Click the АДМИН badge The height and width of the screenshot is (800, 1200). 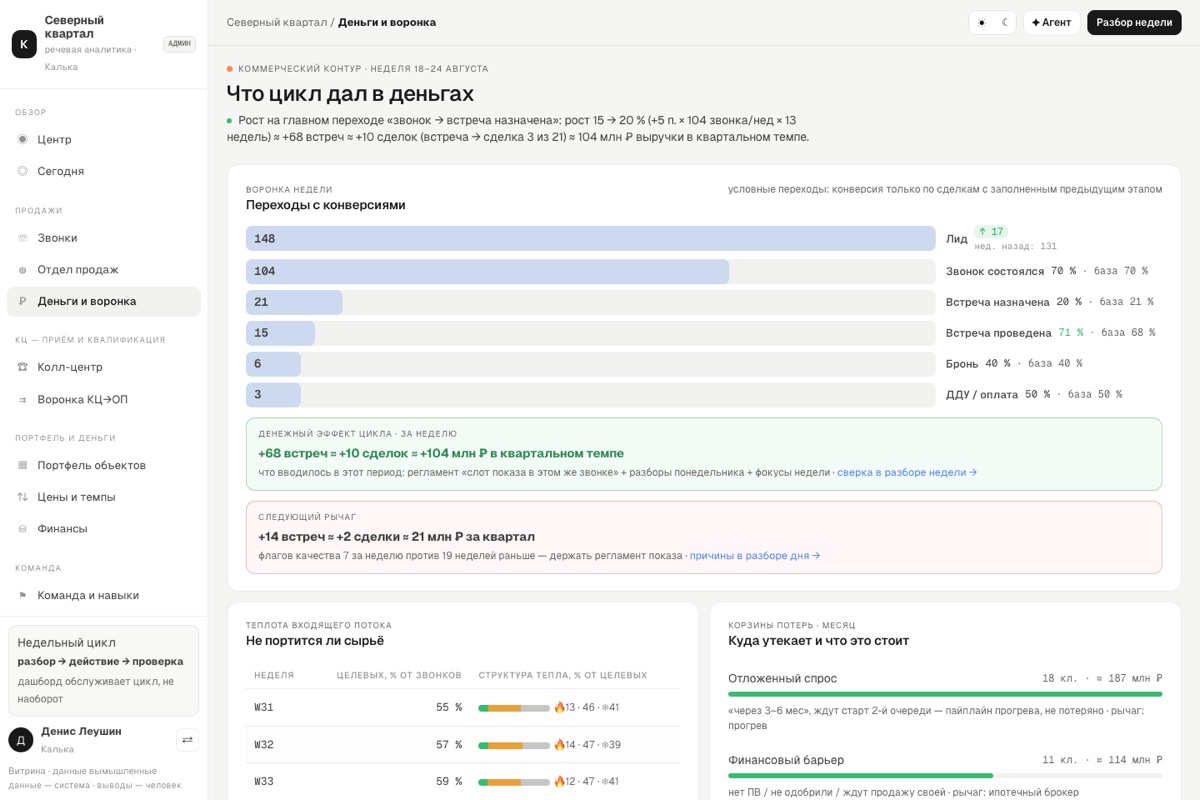click(x=180, y=44)
